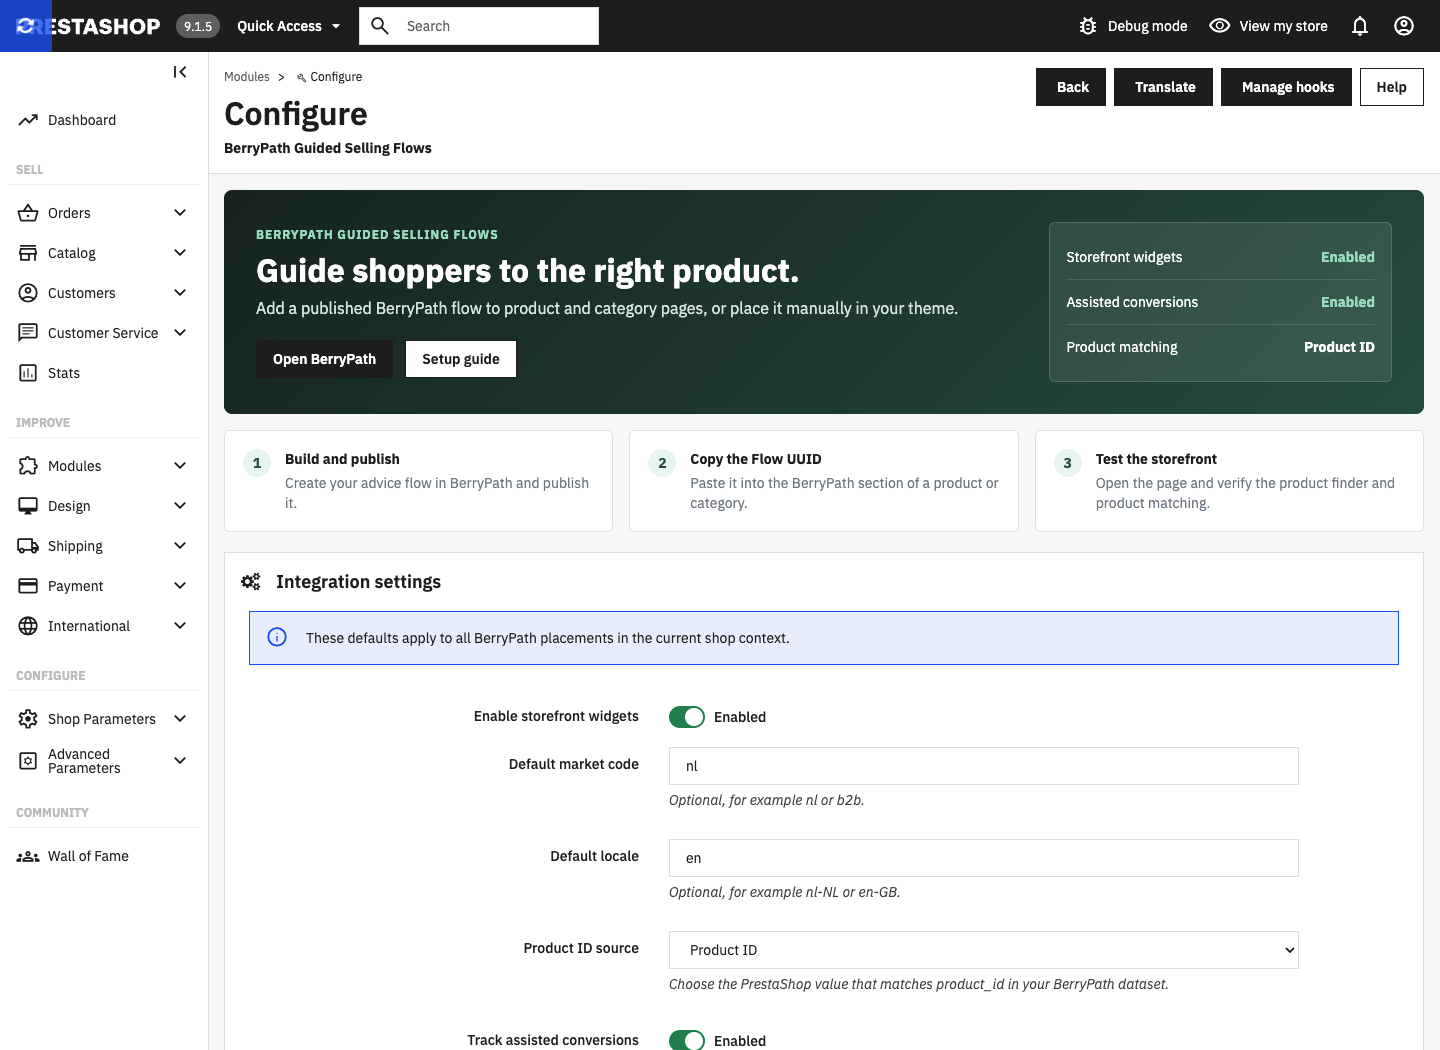Click the 9.1.5 version badge
The height and width of the screenshot is (1050, 1440).
tap(198, 26)
